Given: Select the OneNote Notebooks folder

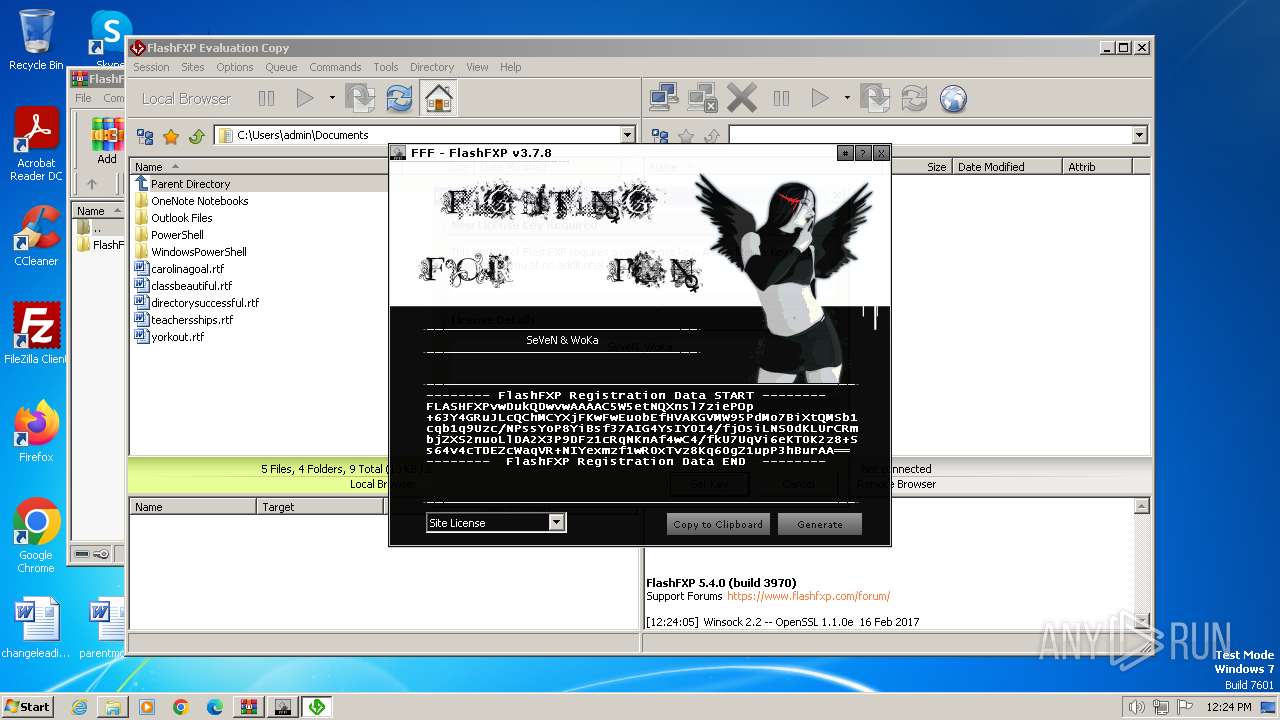Looking at the screenshot, I should [199, 201].
